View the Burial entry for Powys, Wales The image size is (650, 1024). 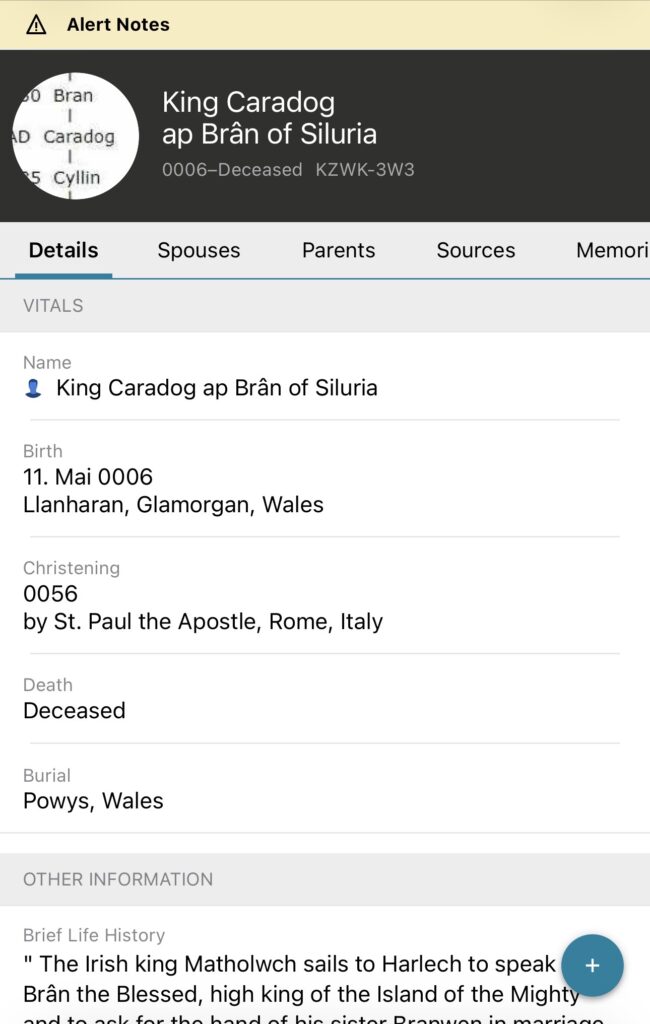(x=93, y=800)
